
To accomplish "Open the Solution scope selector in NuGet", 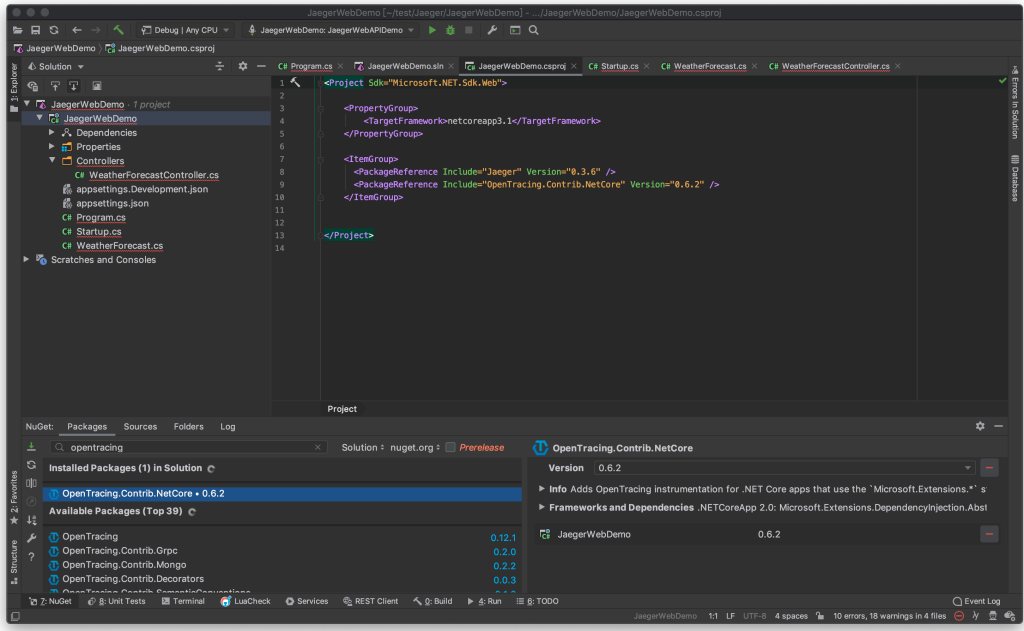I will click(362, 447).
